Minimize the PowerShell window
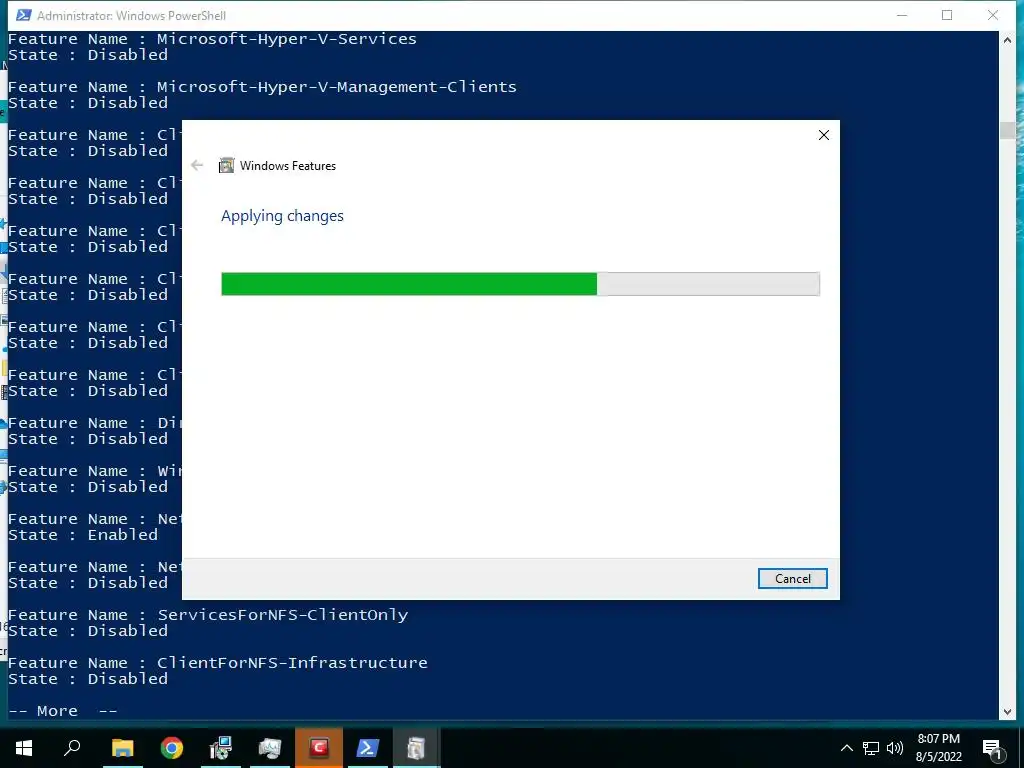 point(902,15)
